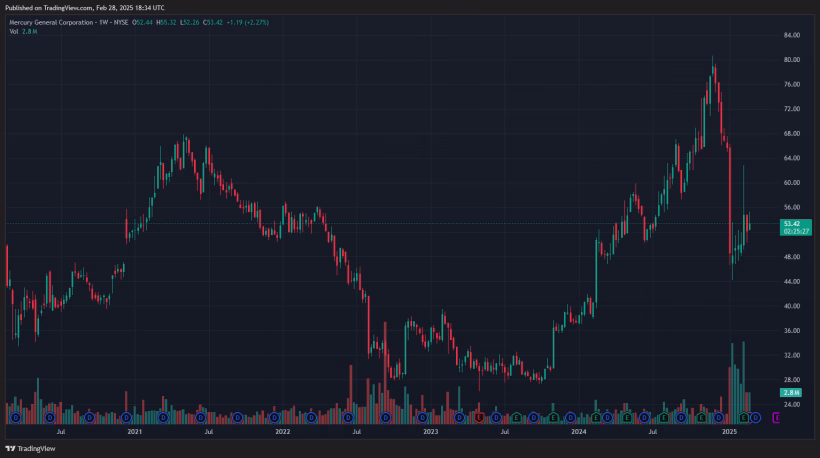The height and width of the screenshot is (458, 820).
Task: Click the 84.00 price axis label
Action: click(792, 35)
